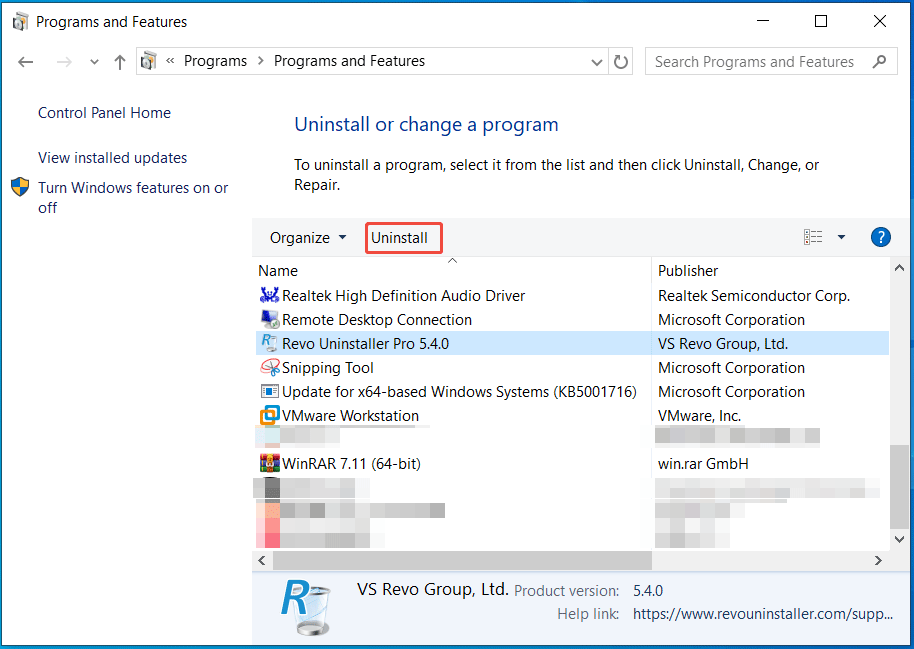Image resolution: width=914 pixels, height=649 pixels.
Task: Expand the address bar history chevron
Action: (597, 61)
